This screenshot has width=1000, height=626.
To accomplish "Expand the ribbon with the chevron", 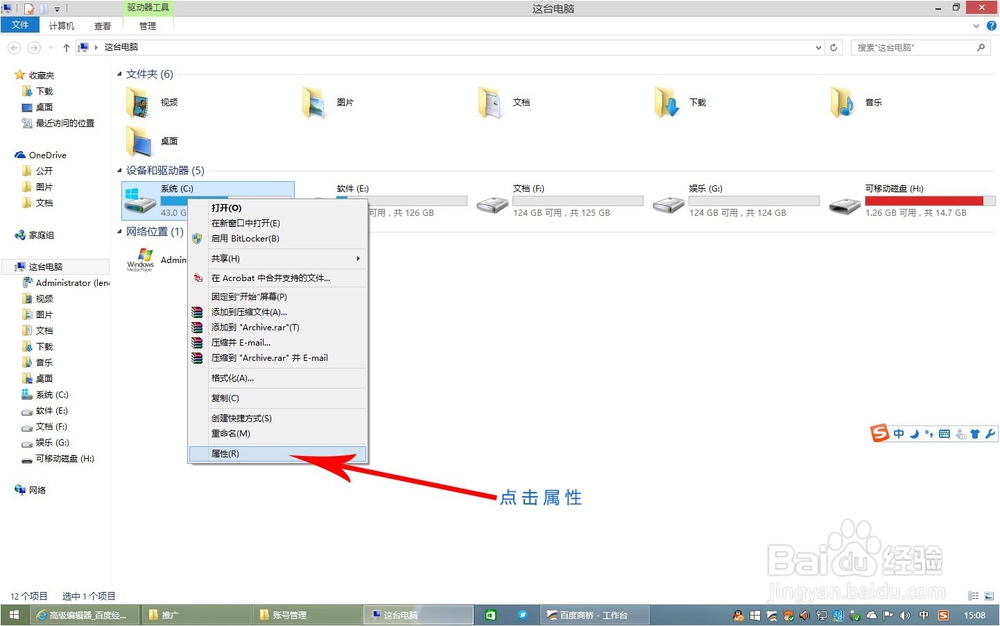I will coord(976,26).
